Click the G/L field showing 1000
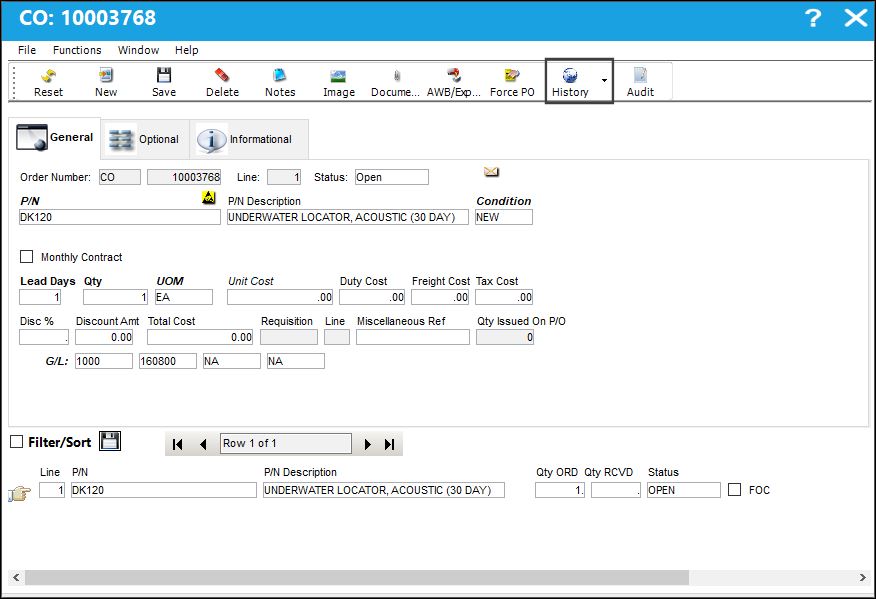The height and width of the screenshot is (599, 876). [x=104, y=361]
